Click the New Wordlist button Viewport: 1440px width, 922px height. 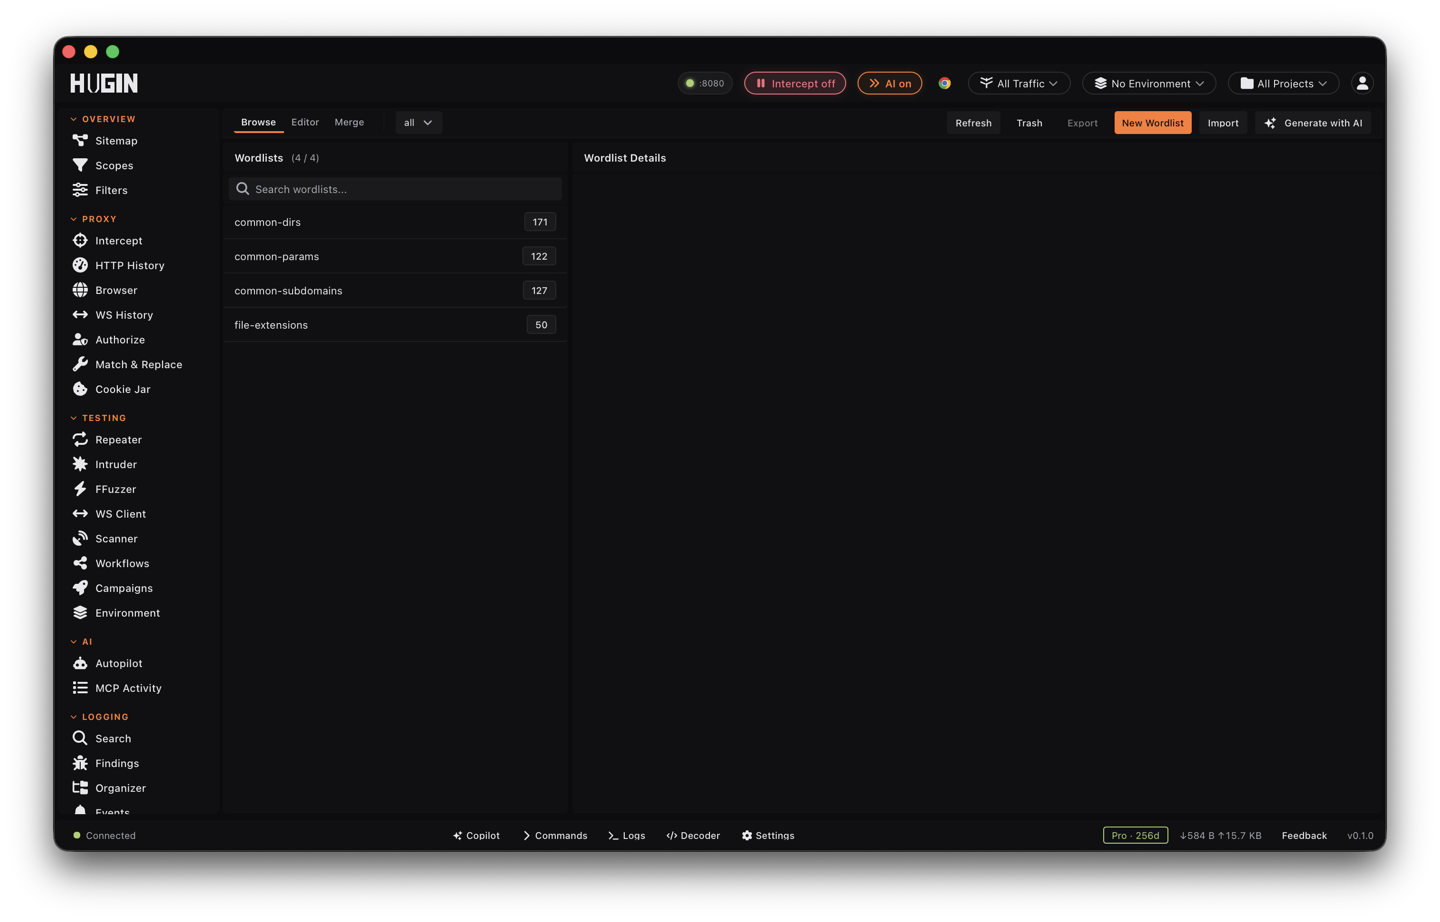point(1153,123)
